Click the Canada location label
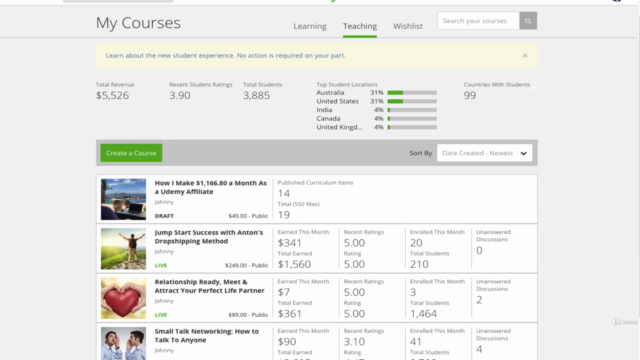 coord(328,118)
